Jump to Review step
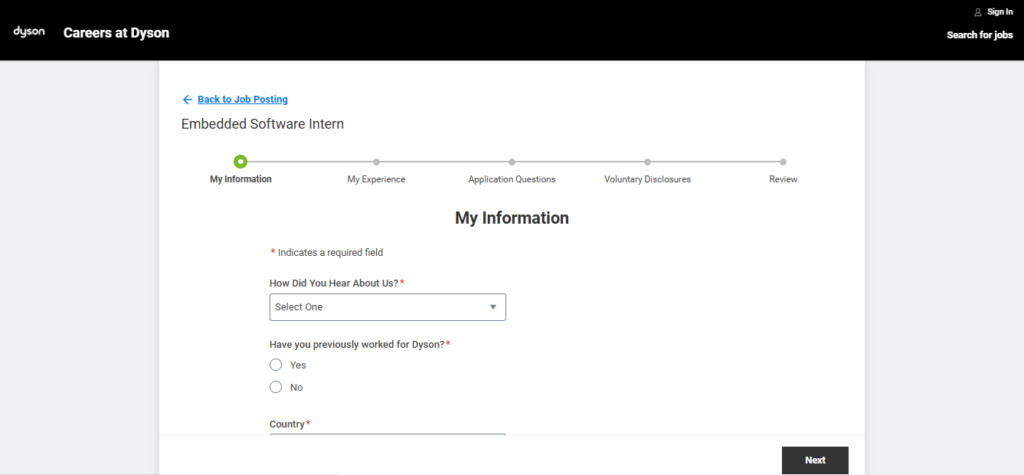 (783, 179)
